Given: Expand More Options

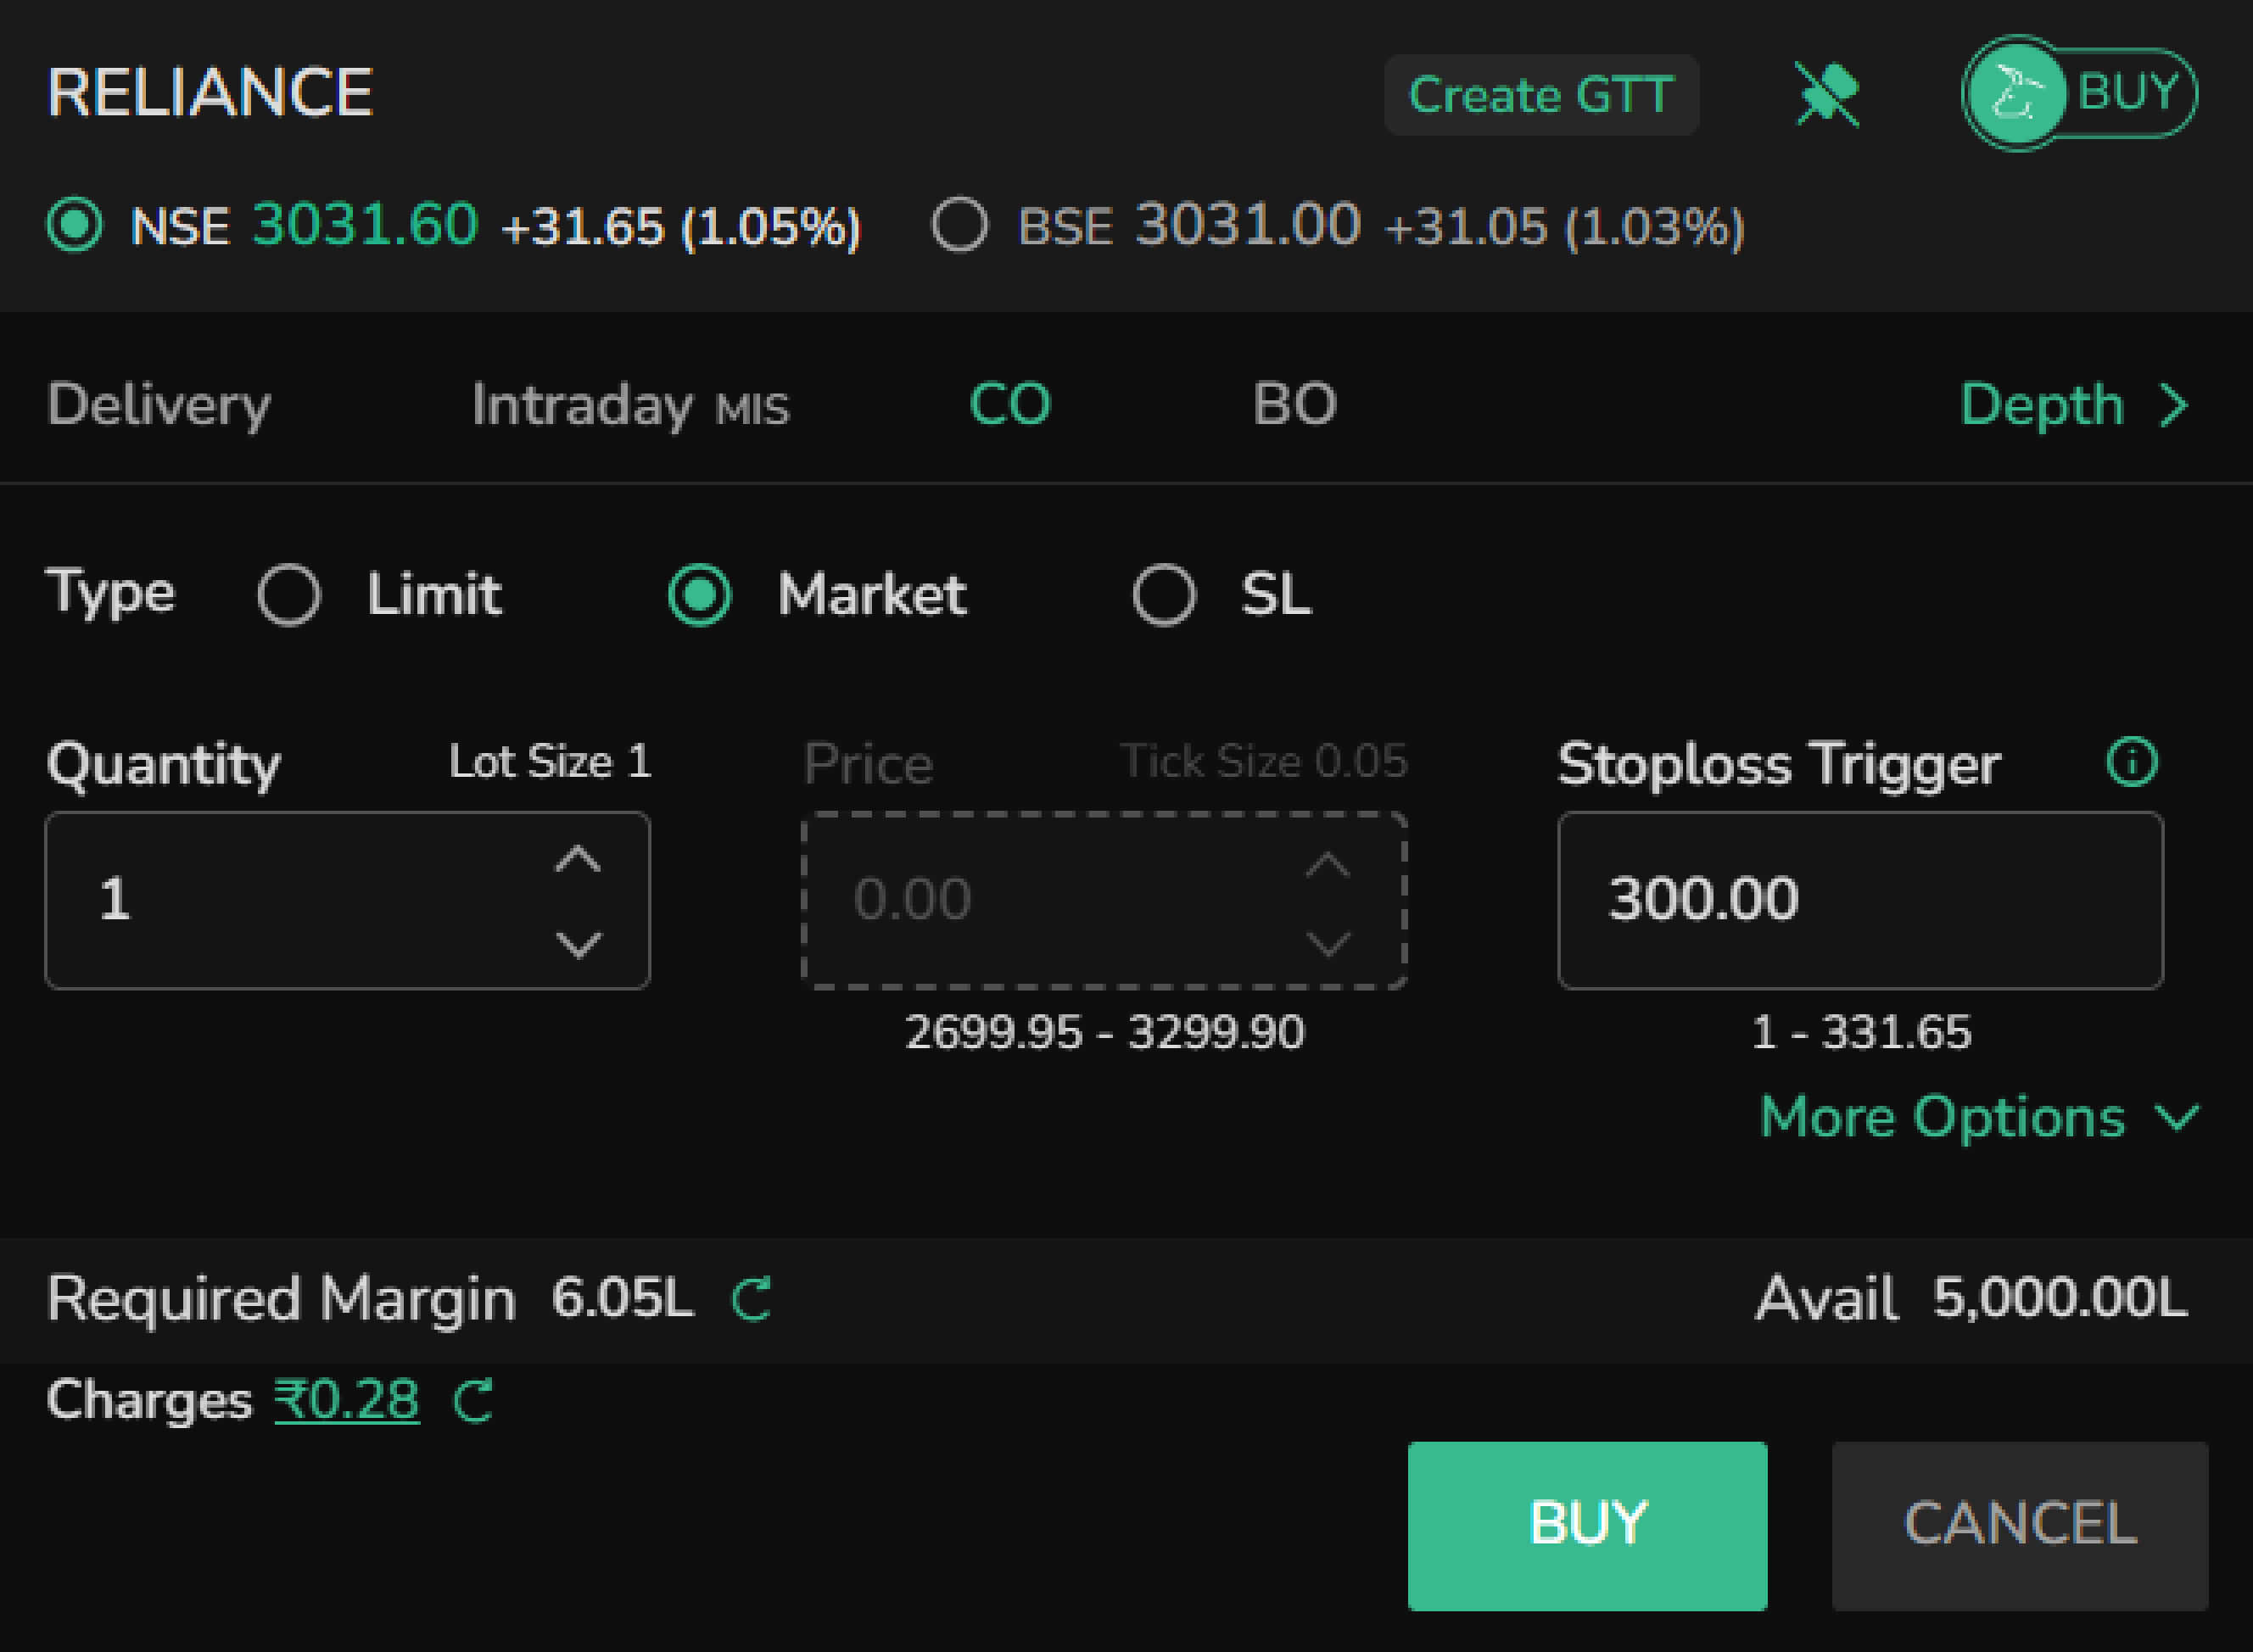Looking at the screenshot, I should (x=1980, y=1117).
